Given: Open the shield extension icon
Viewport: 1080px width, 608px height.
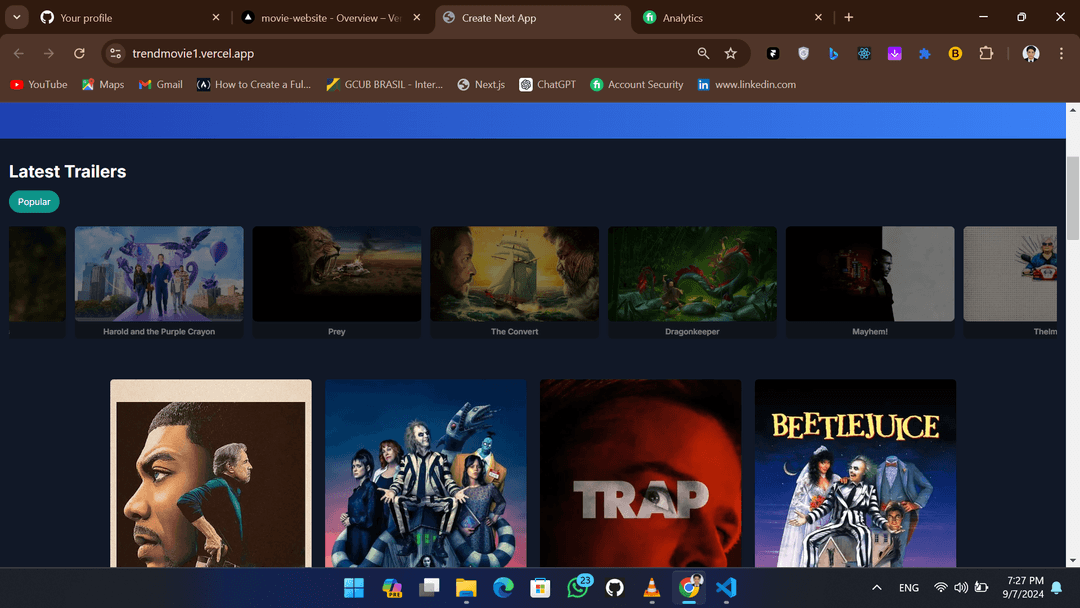Looking at the screenshot, I should [x=803, y=54].
